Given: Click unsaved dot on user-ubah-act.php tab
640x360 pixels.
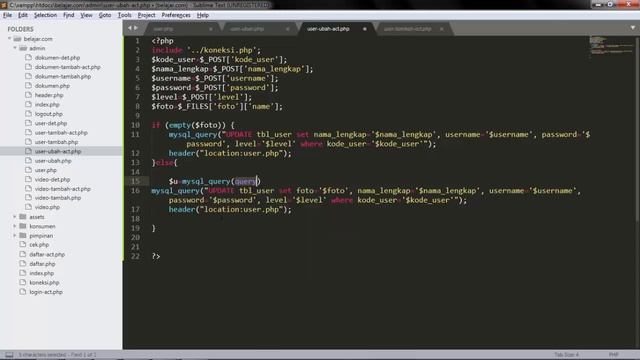Looking at the screenshot, I should click(x=364, y=29).
